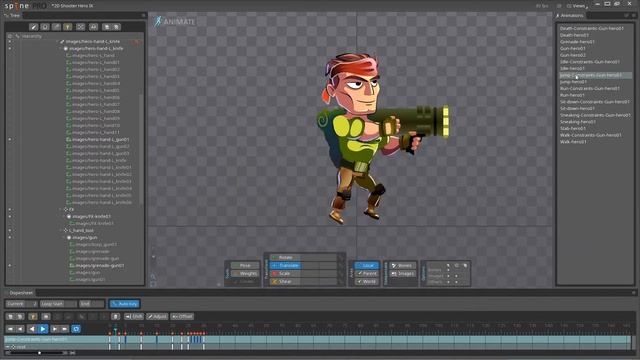Click the sixth Tree toolbar filter icon
The width and height of the screenshot is (640, 360).
tap(93, 27)
